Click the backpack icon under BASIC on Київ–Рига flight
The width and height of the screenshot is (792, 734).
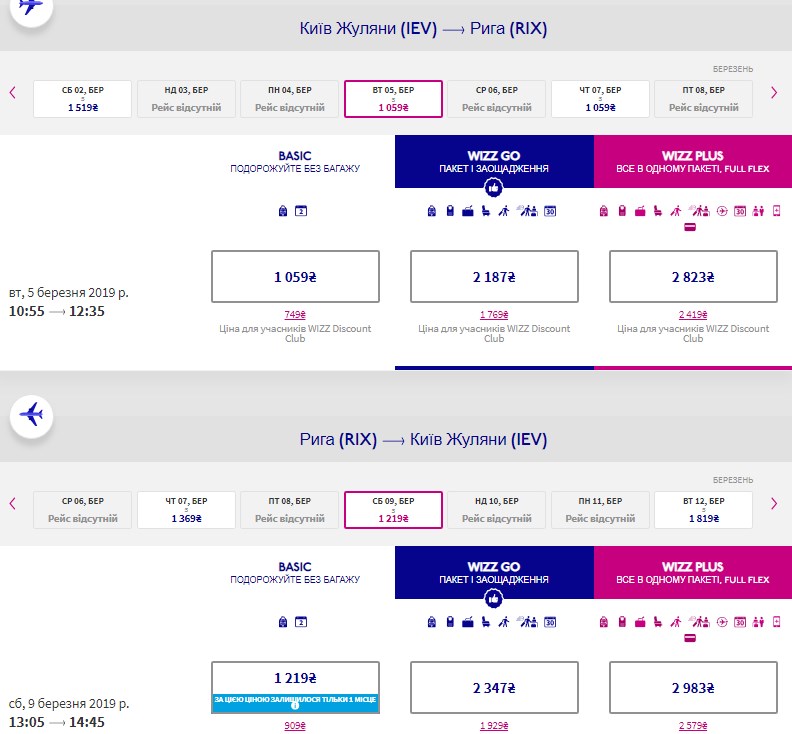pyautogui.click(x=283, y=211)
